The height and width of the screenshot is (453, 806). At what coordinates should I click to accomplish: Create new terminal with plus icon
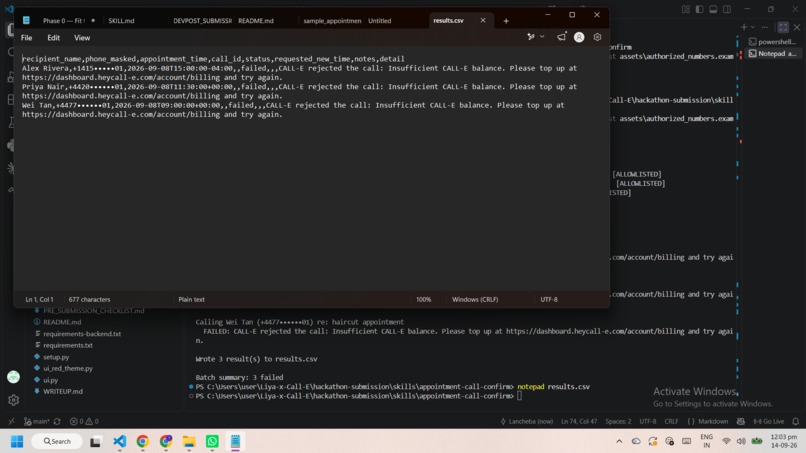(x=743, y=27)
